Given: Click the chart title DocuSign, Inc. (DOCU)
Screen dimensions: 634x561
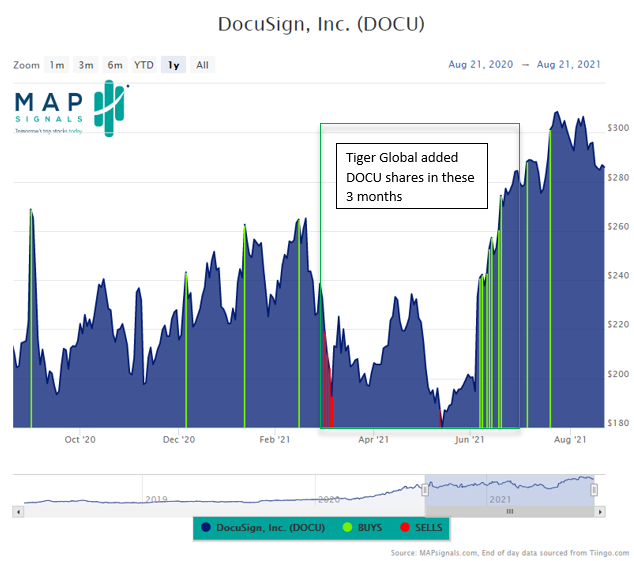Looking at the screenshot, I should click(x=321, y=24).
